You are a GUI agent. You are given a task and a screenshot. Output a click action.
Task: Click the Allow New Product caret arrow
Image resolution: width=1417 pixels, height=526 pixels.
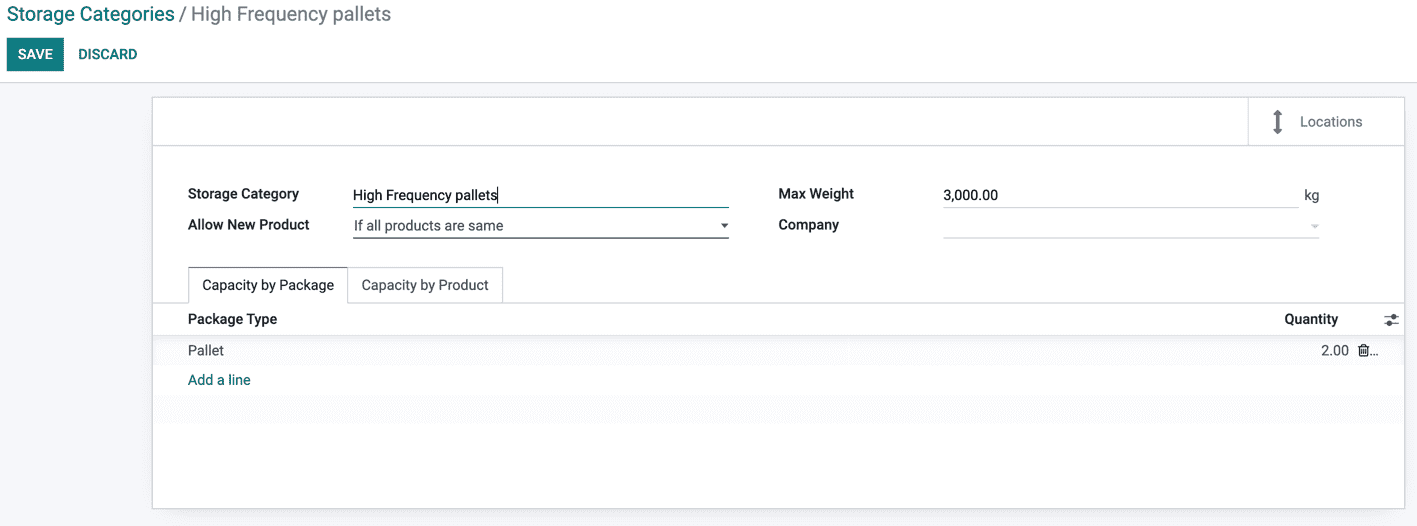pos(724,226)
